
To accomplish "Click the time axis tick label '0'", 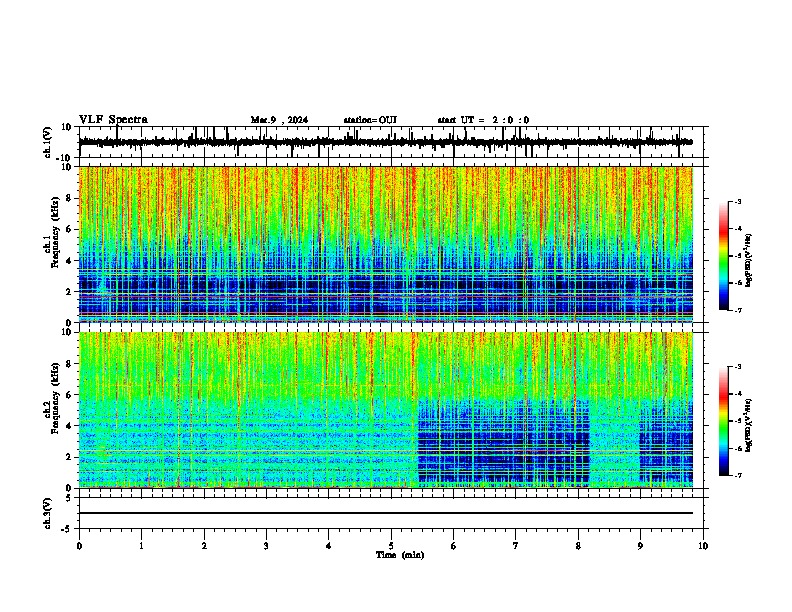I will [79, 546].
